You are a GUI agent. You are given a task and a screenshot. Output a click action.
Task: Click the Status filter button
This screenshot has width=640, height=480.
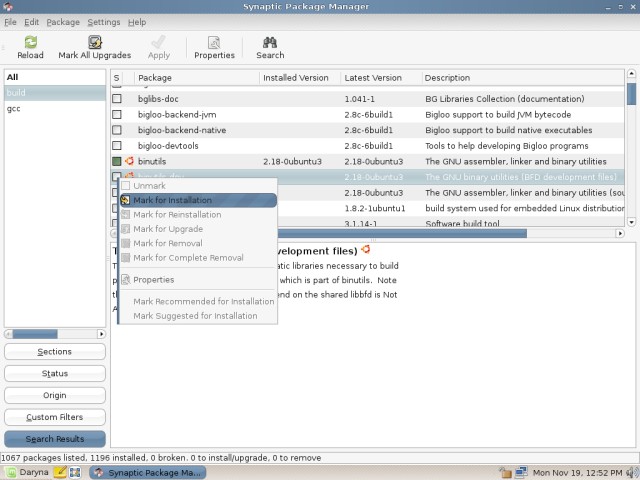(55, 373)
